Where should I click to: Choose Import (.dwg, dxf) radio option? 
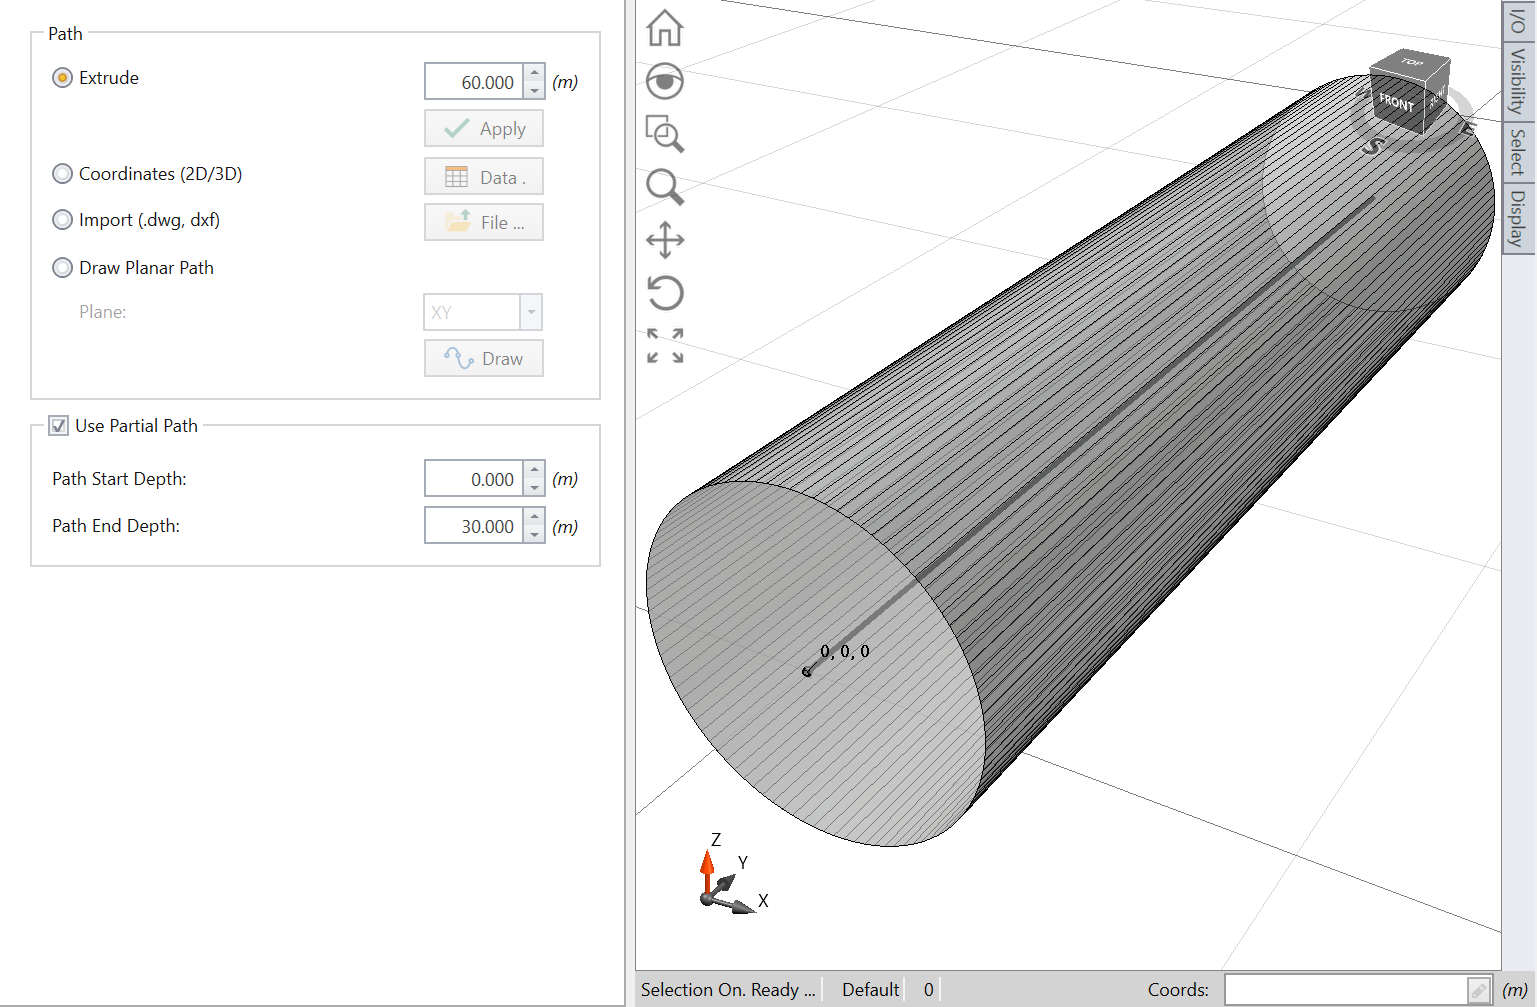[x=62, y=220]
